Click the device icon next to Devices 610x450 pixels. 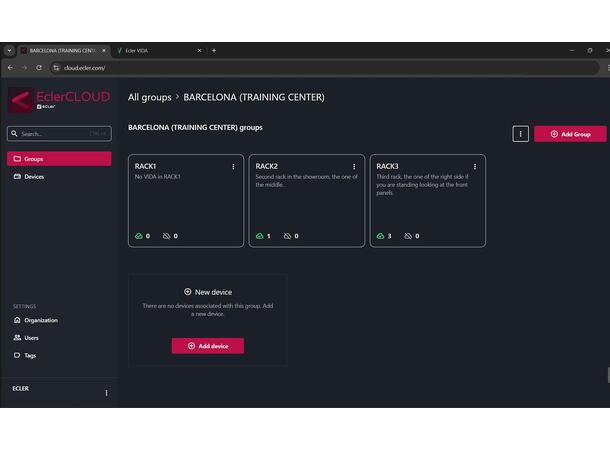[17, 177]
